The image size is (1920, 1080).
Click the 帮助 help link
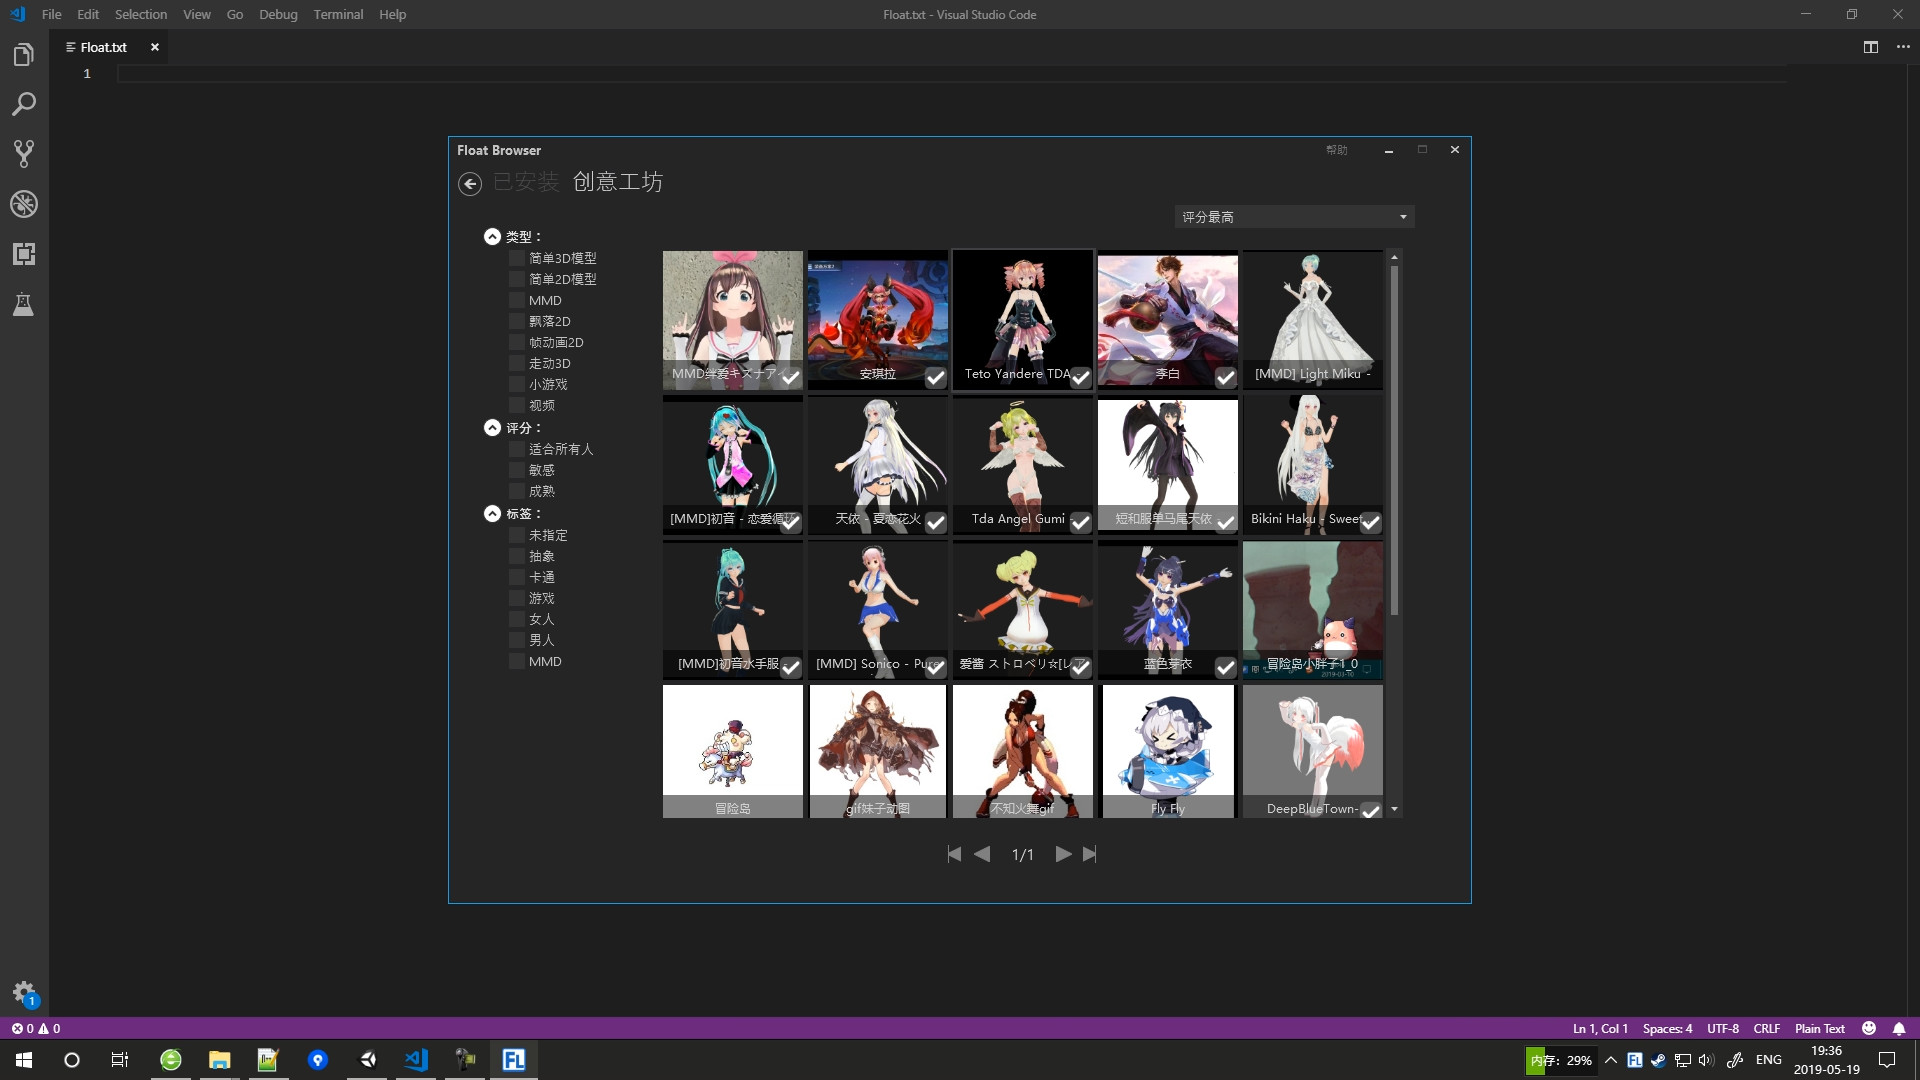[1336, 150]
